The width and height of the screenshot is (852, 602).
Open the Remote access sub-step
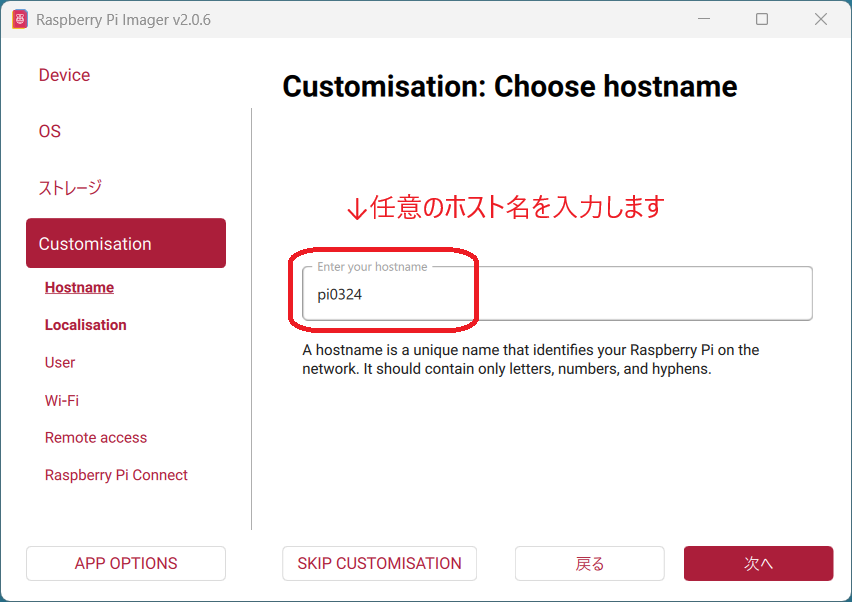pyautogui.click(x=96, y=437)
